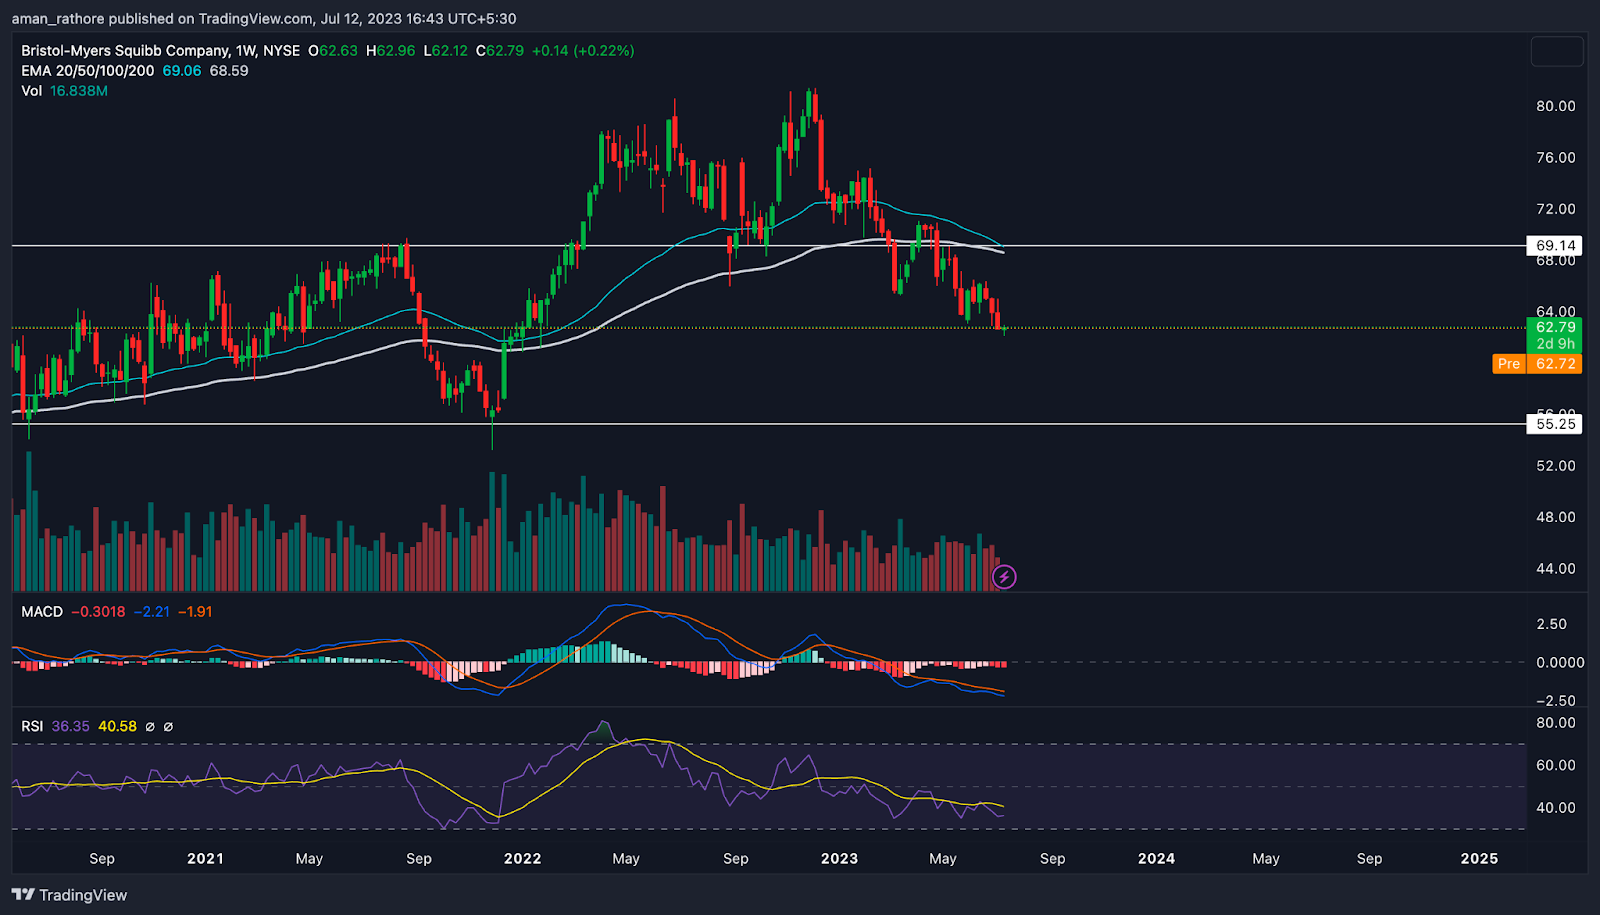The height and width of the screenshot is (915, 1600).
Task: Click the +0.14 (+0.22%) change text
Action: click(583, 50)
